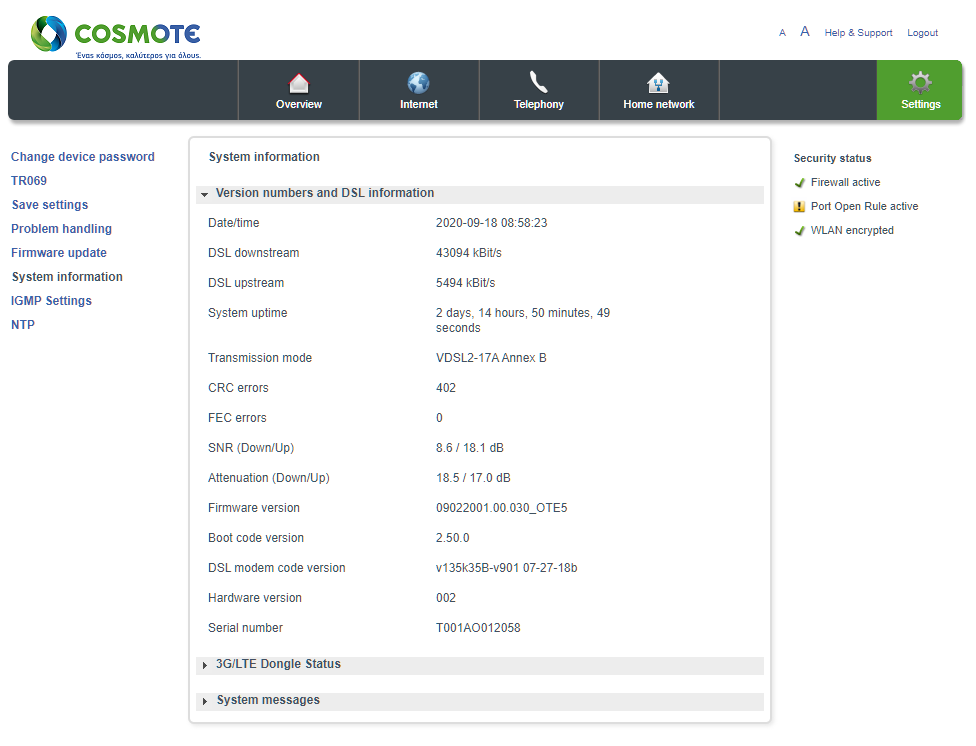Open the TR069 settings page

[x=29, y=181]
